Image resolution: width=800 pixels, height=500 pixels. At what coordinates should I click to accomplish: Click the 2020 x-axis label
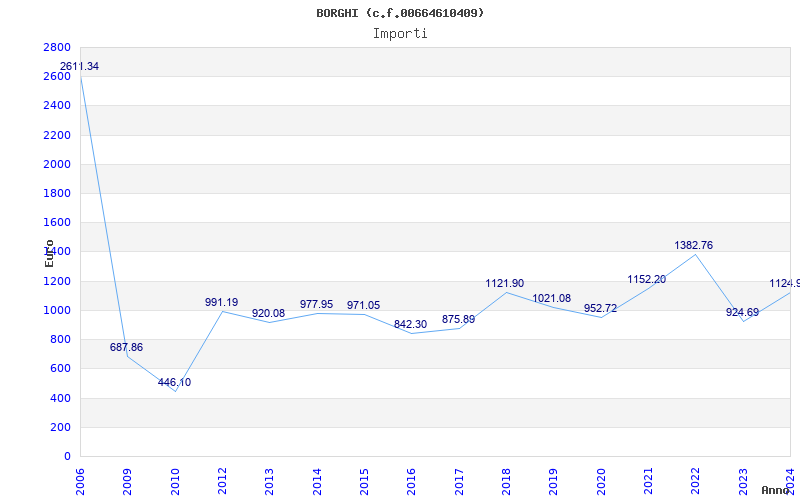click(x=601, y=482)
